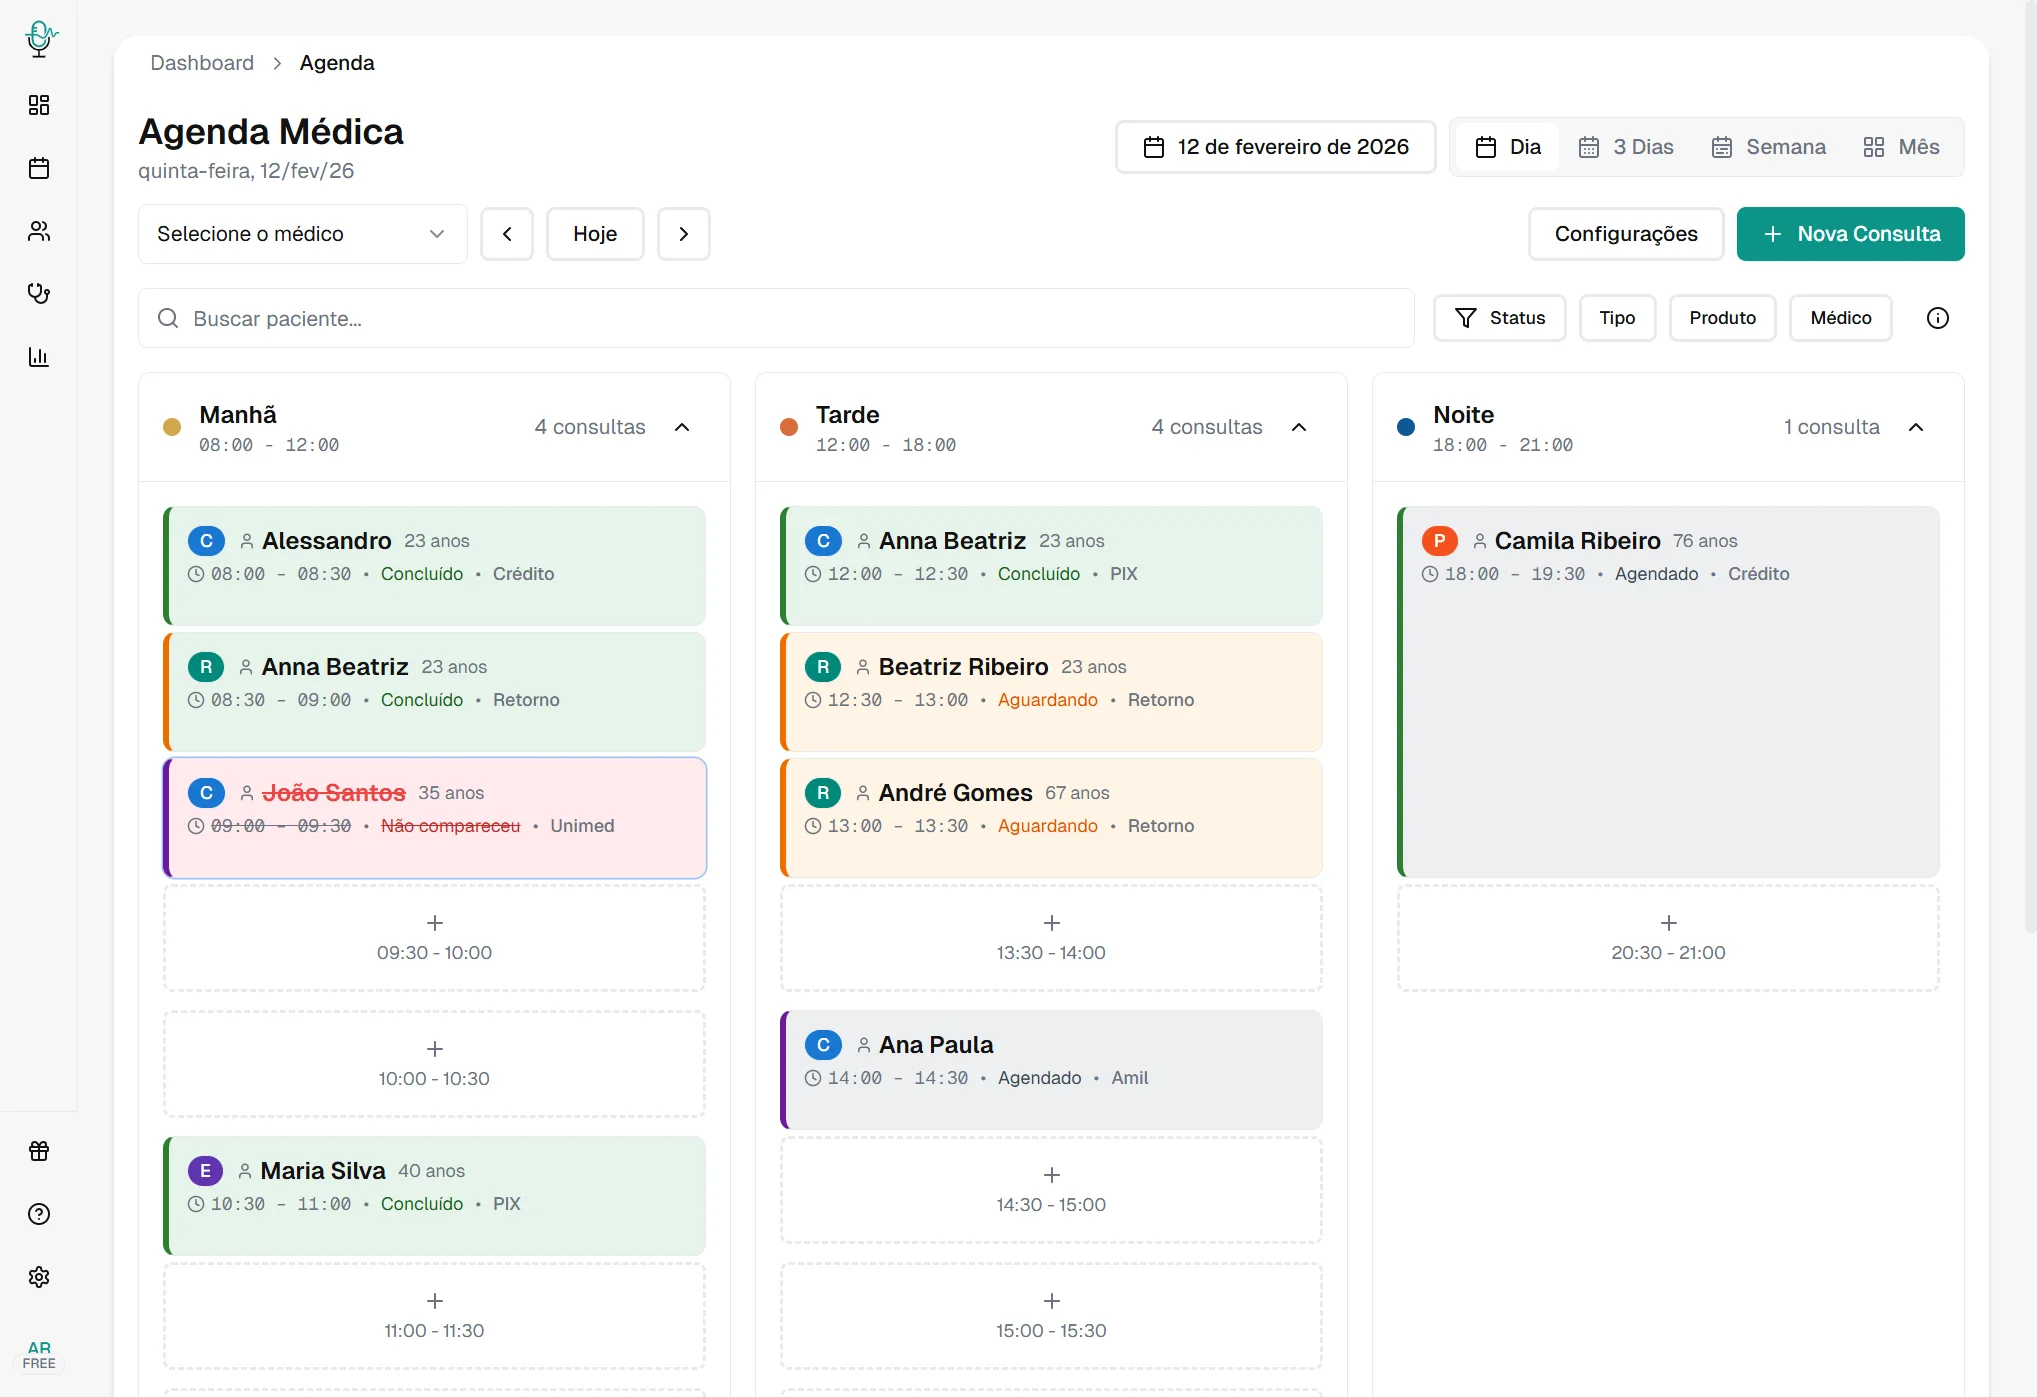The height and width of the screenshot is (1397, 2037).
Task: Go to next day arrow
Action: pos(684,234)
